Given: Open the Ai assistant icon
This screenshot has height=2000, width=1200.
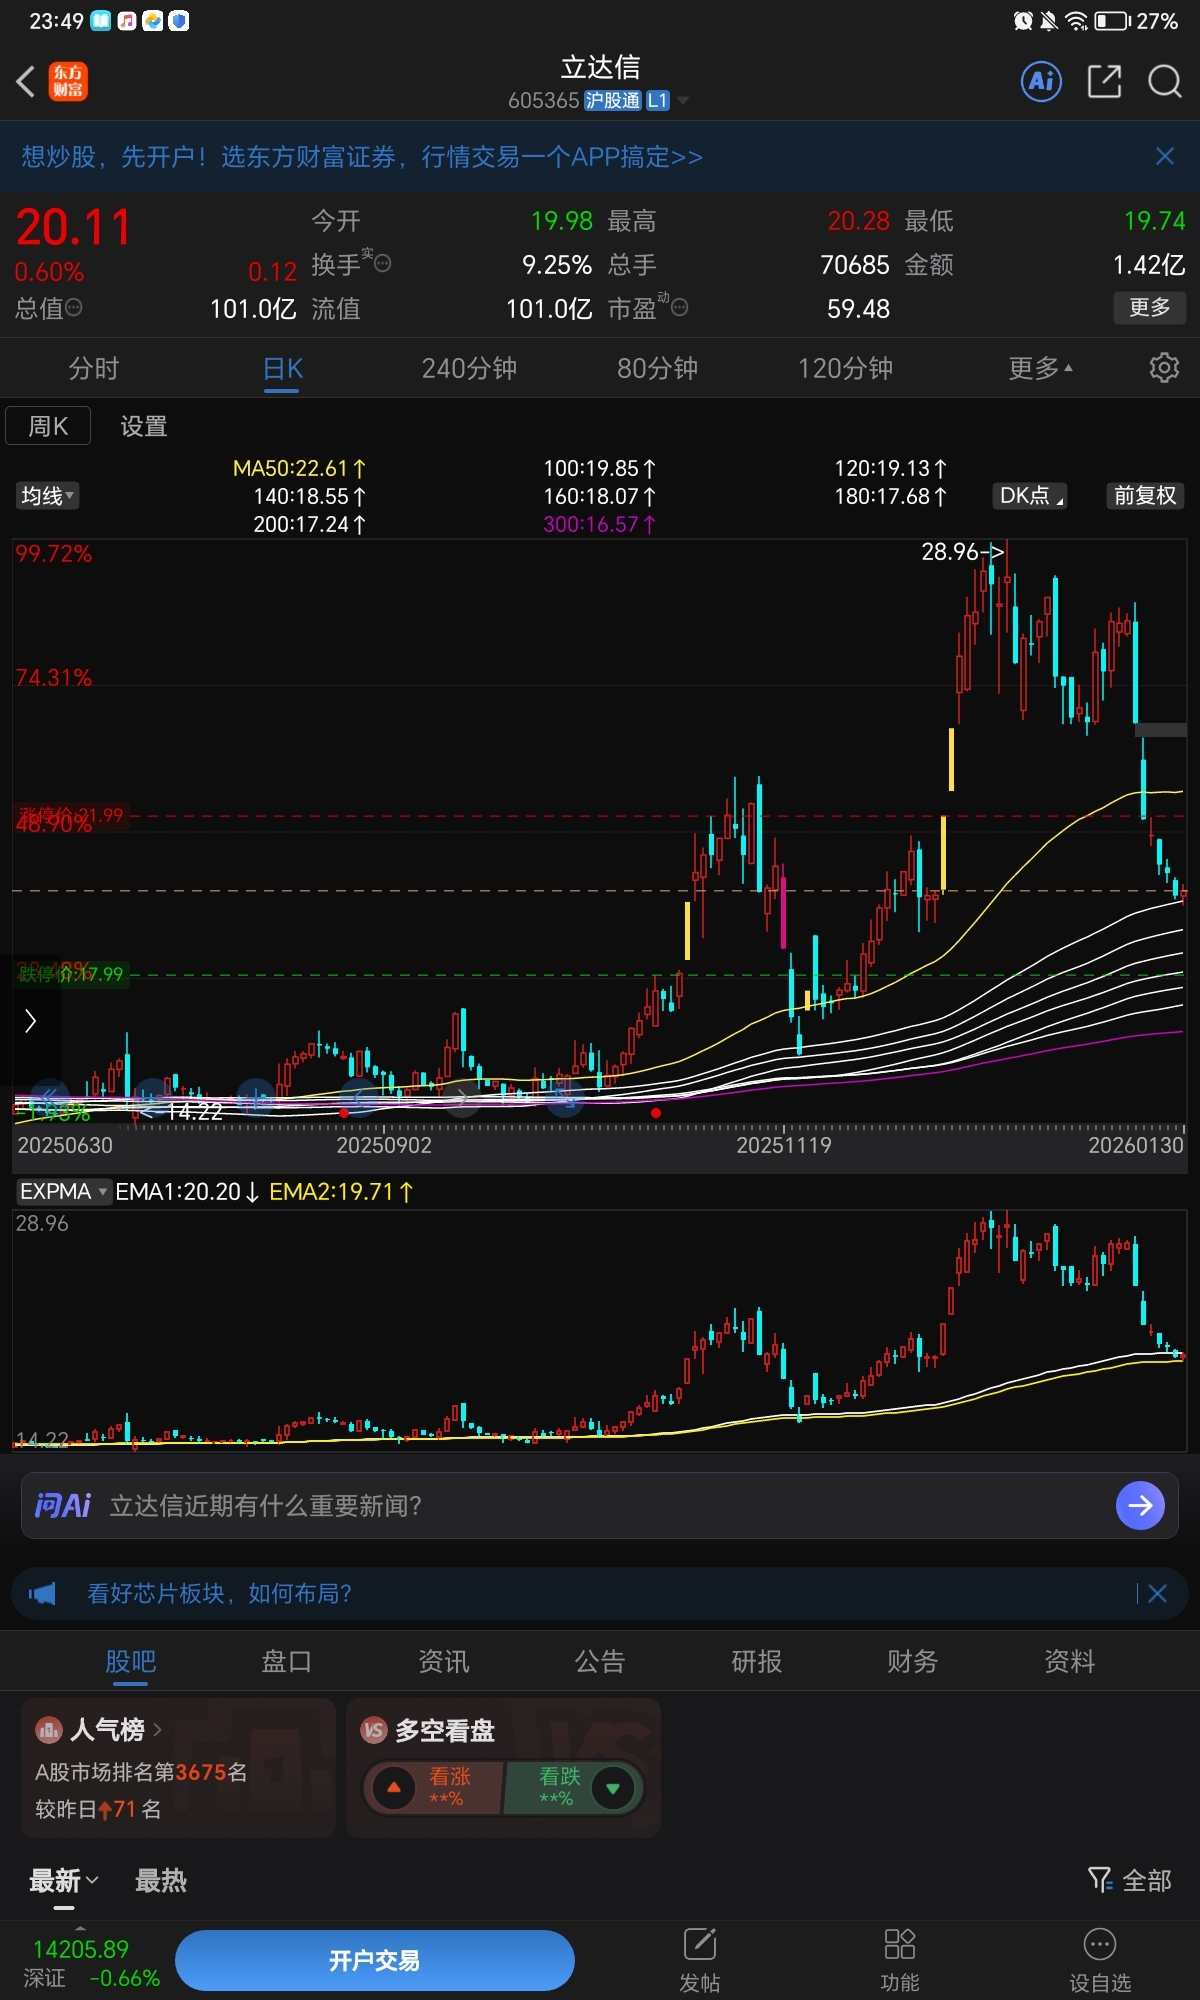Looking at the screenshot, I should [1041, 81].
